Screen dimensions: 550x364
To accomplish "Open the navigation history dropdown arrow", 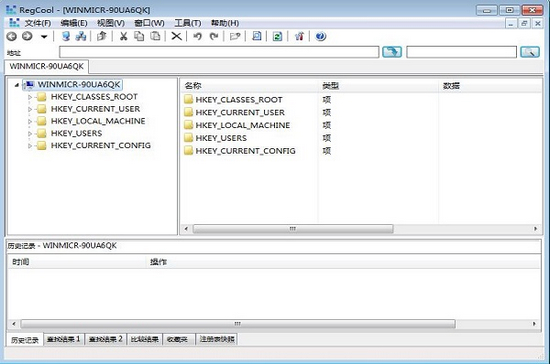I will tap(44, 36).
